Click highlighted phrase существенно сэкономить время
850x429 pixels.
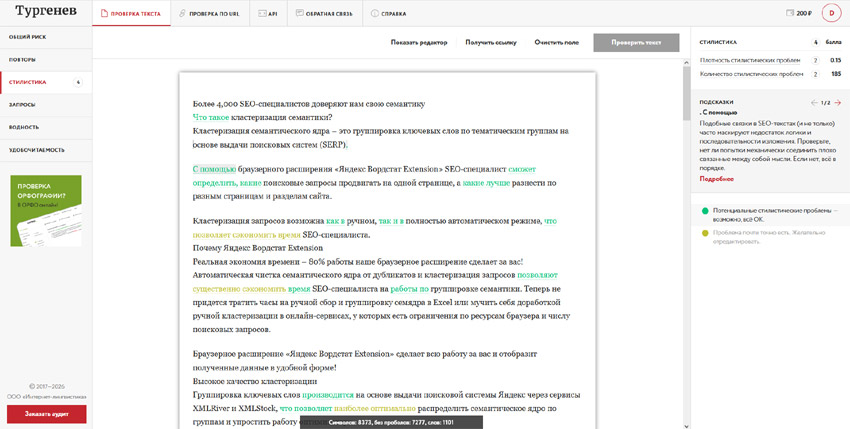(x=252, y=289)
